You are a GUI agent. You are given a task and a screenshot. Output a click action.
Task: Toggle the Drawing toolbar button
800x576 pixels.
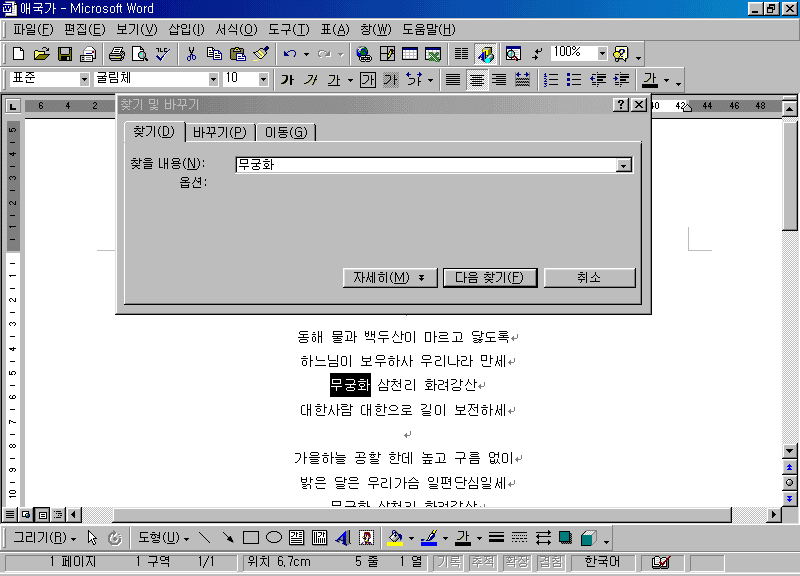pos(485,54)
